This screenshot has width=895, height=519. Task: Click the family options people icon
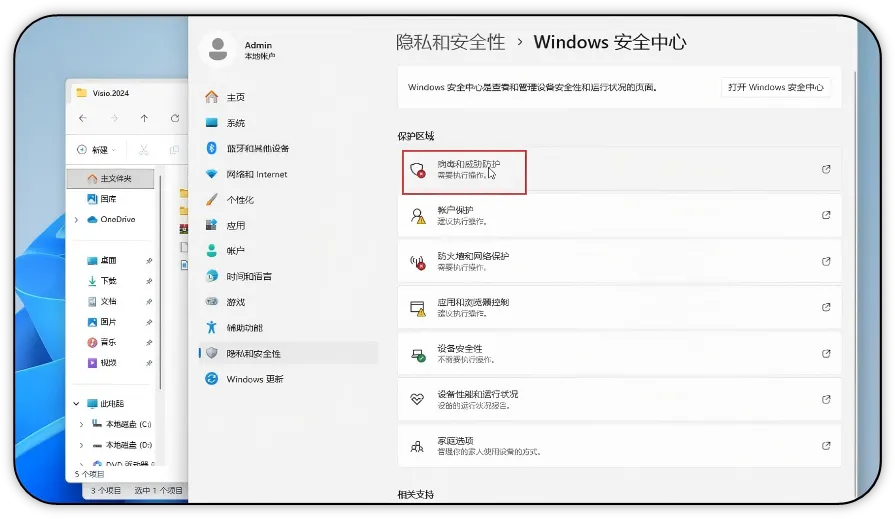coord(417,446)
